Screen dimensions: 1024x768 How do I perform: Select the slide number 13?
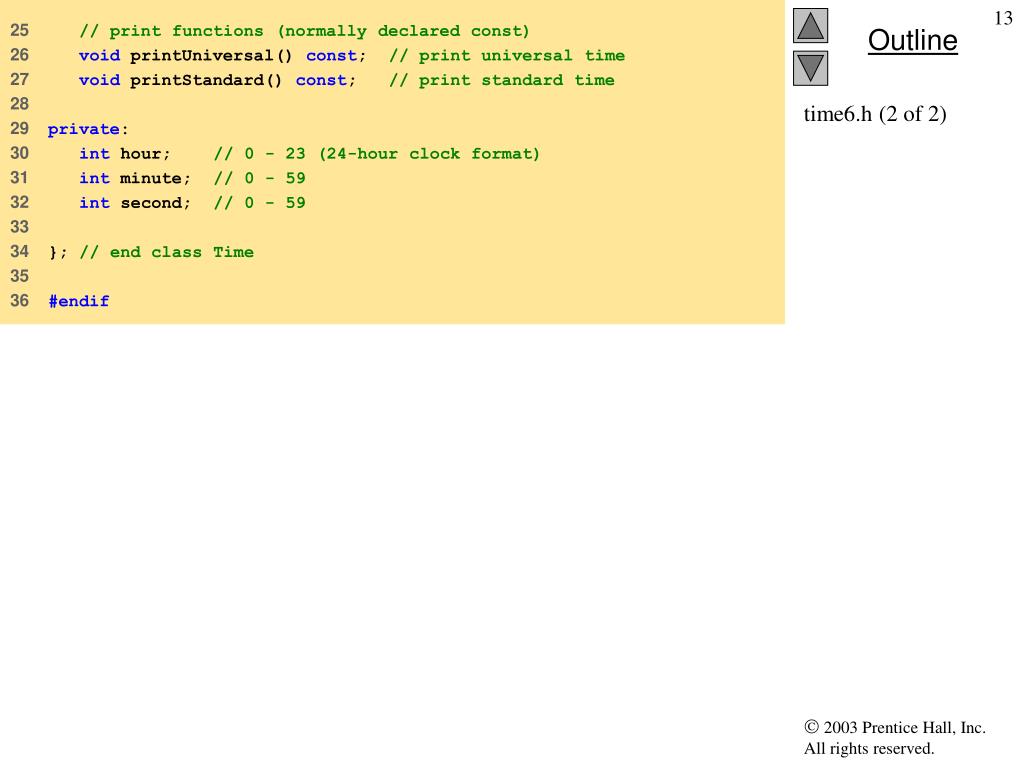coord(1003,18)
